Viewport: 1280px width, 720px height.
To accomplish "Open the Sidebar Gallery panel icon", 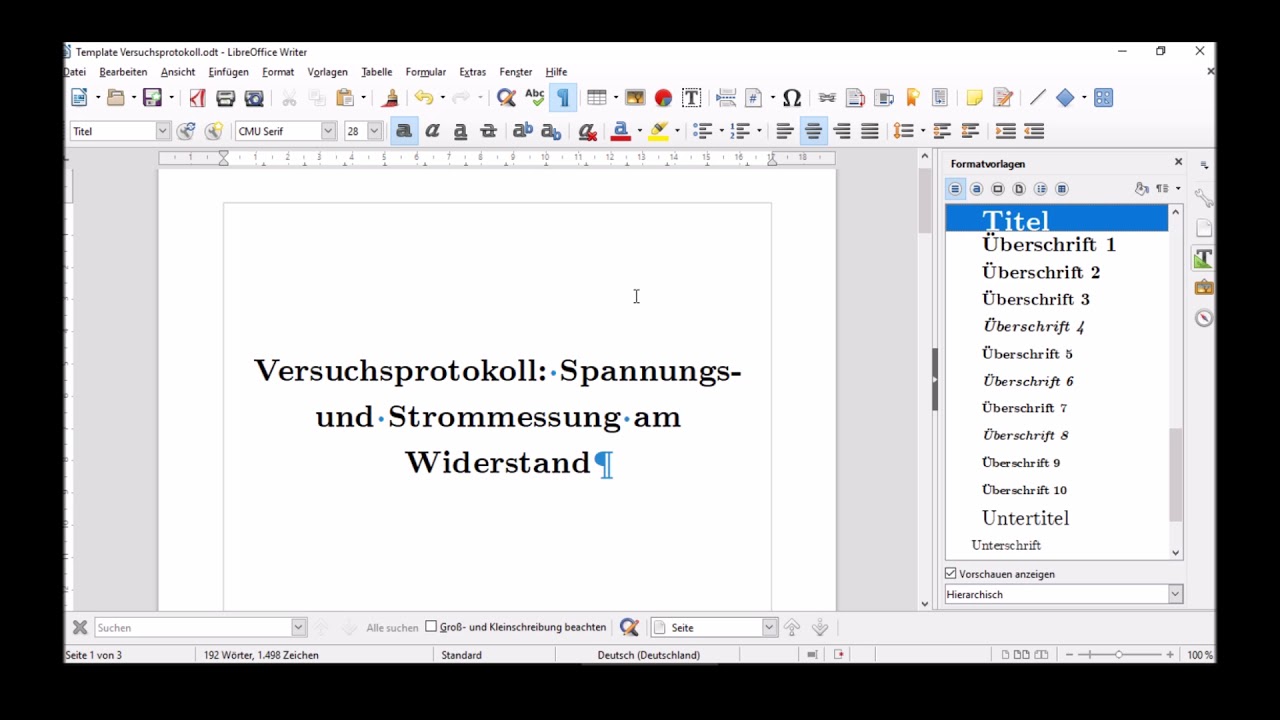I will pyautogui.click(x=1204, y=288).
